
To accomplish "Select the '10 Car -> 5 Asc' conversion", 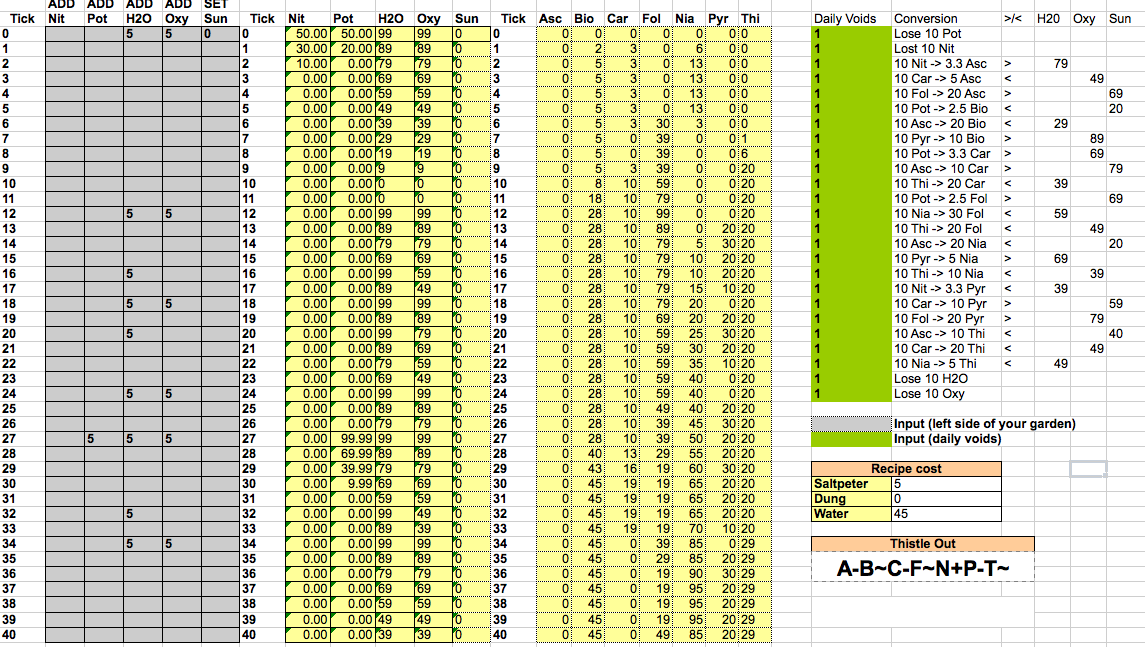I will (946, 79).
